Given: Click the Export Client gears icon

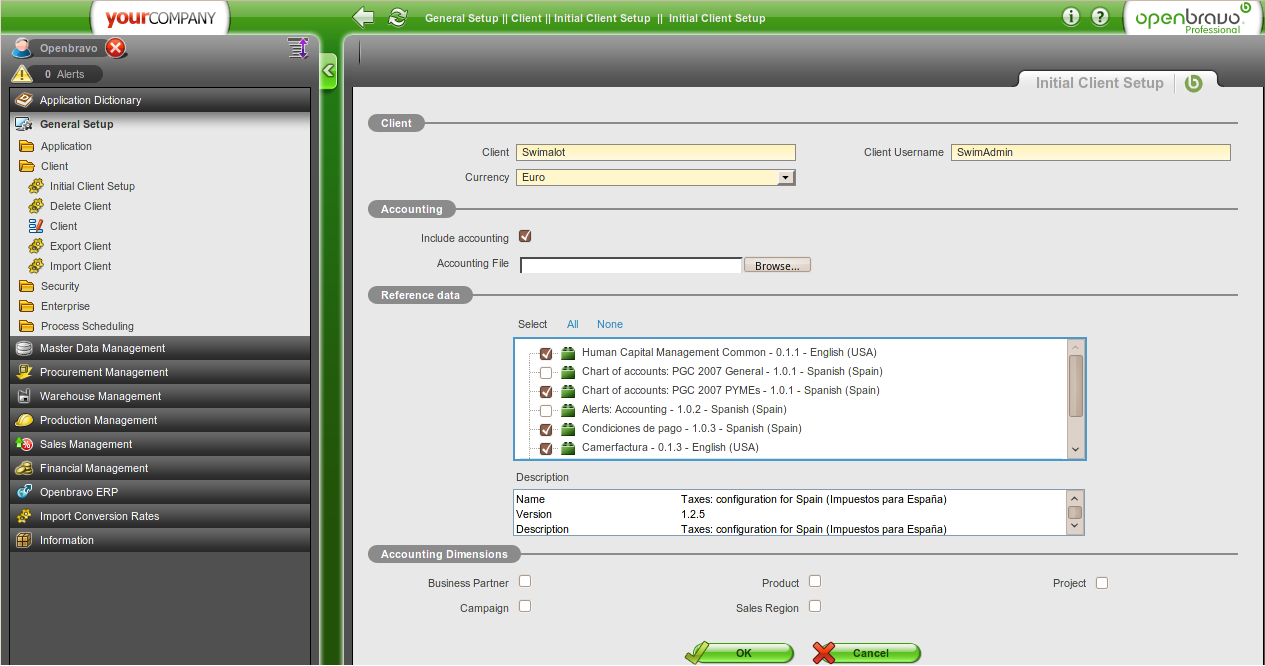Looking at the screenshot, I should [x=36, y=246].
